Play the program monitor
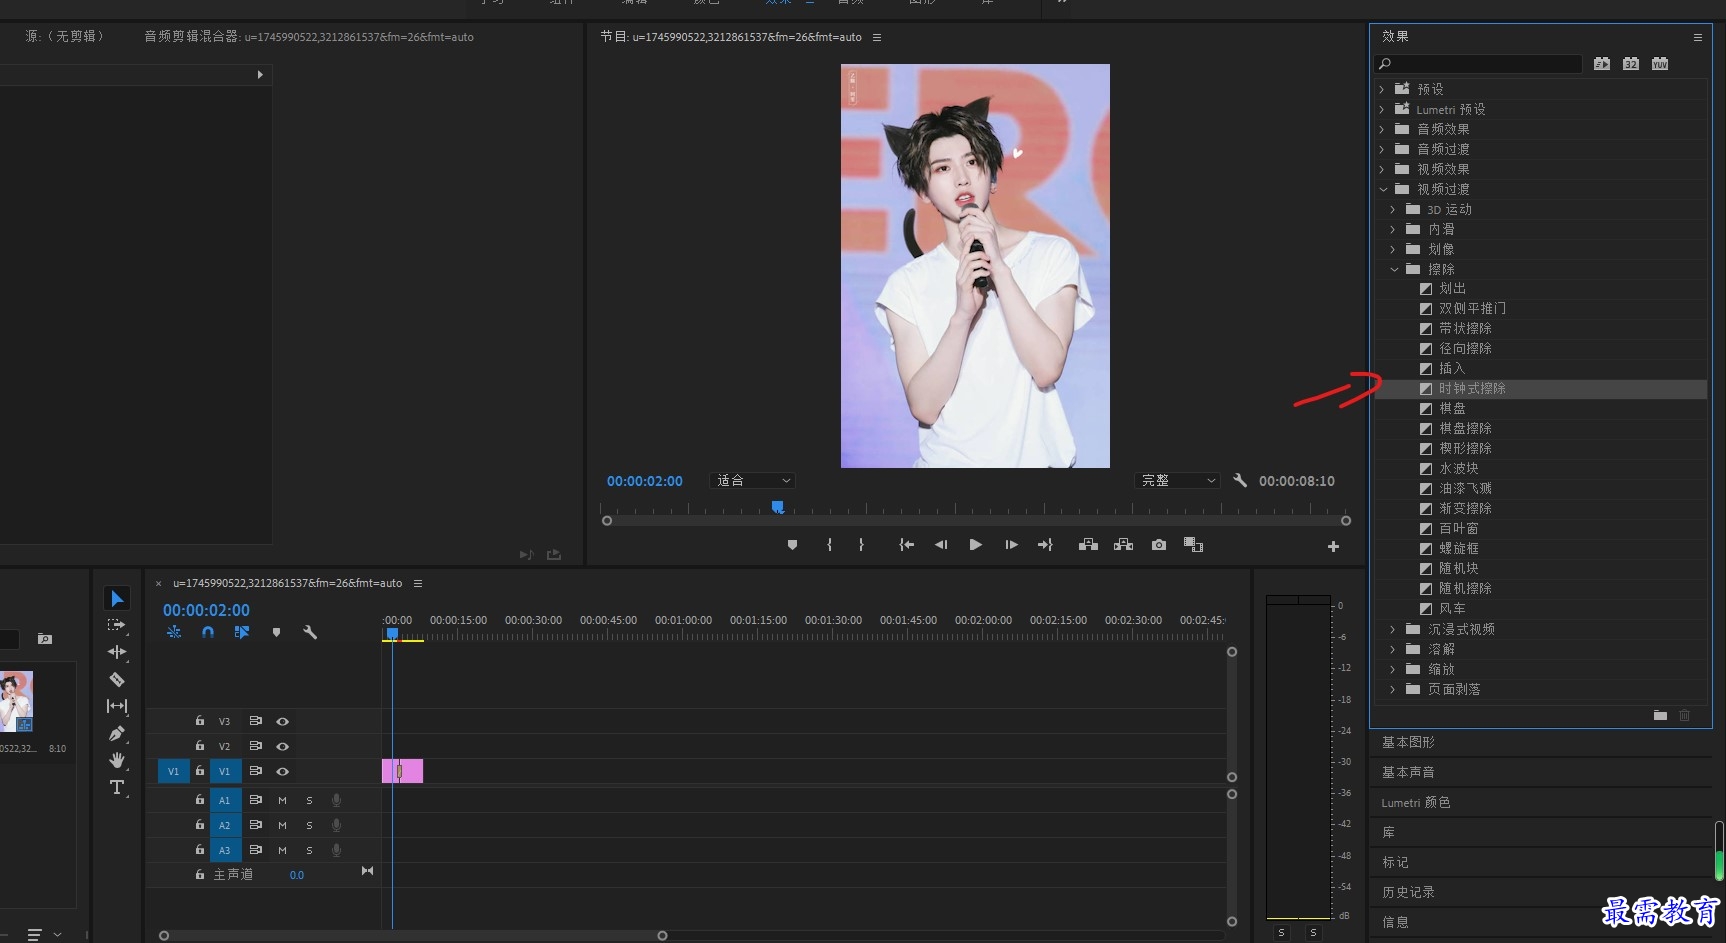The width and height of the screenshot is (1726, 943). [975, 545]
